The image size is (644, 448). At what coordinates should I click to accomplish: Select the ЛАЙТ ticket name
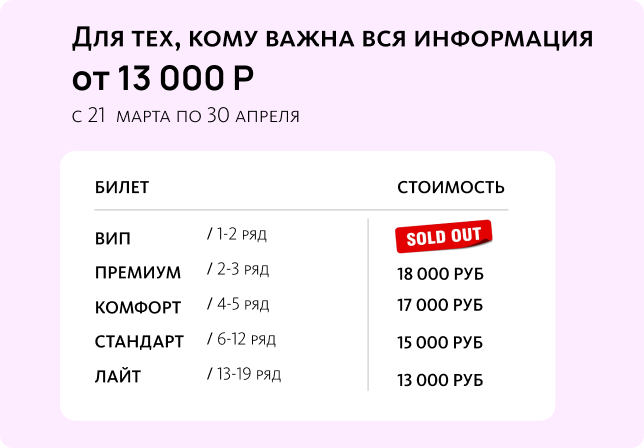[x=118, y=377]
